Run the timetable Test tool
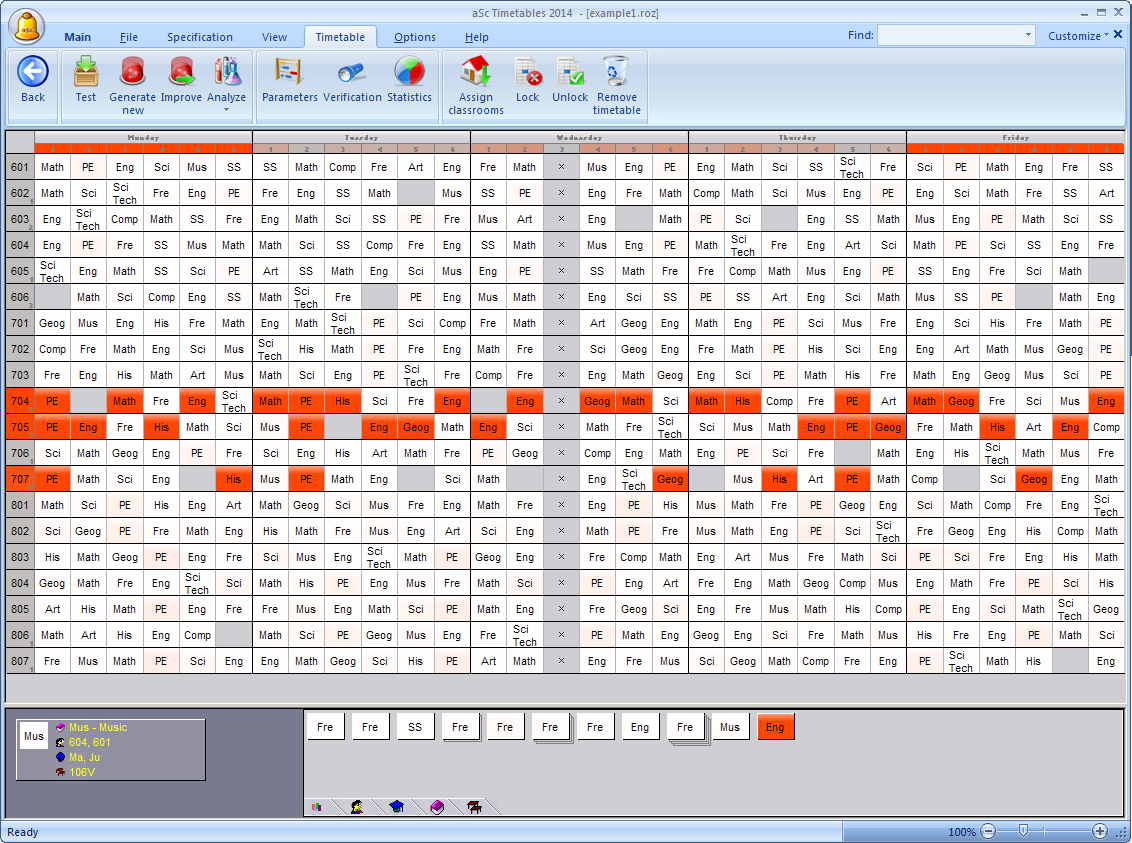 pos(86,73)
